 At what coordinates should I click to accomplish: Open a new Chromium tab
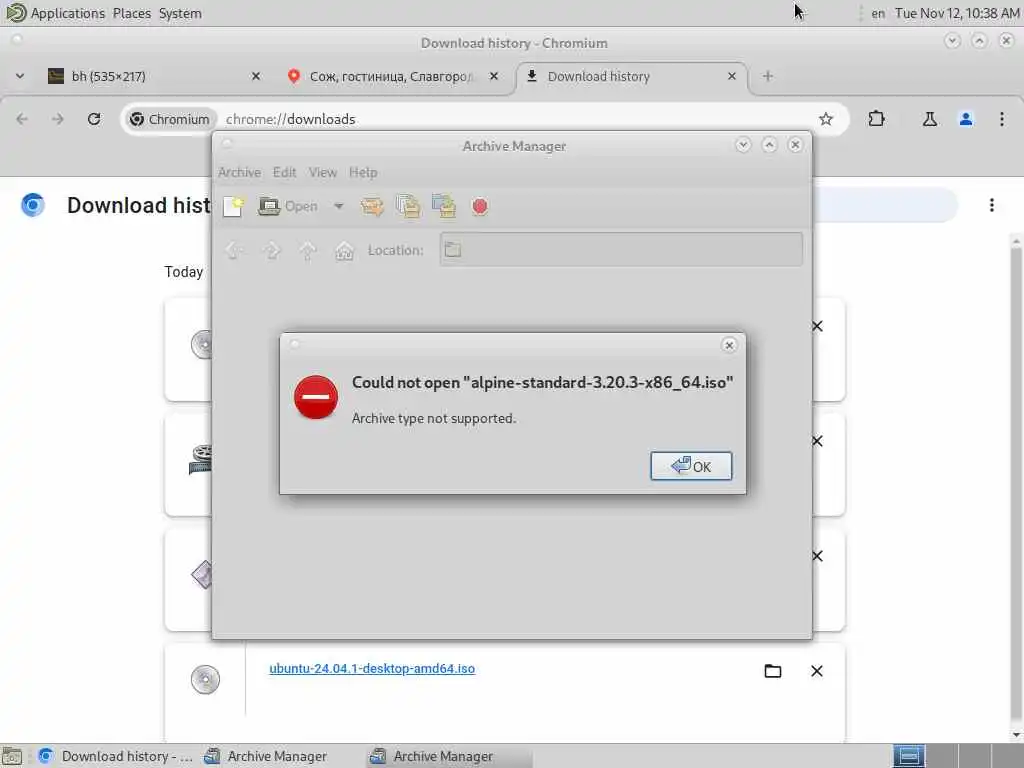click(x=768, y=76)
